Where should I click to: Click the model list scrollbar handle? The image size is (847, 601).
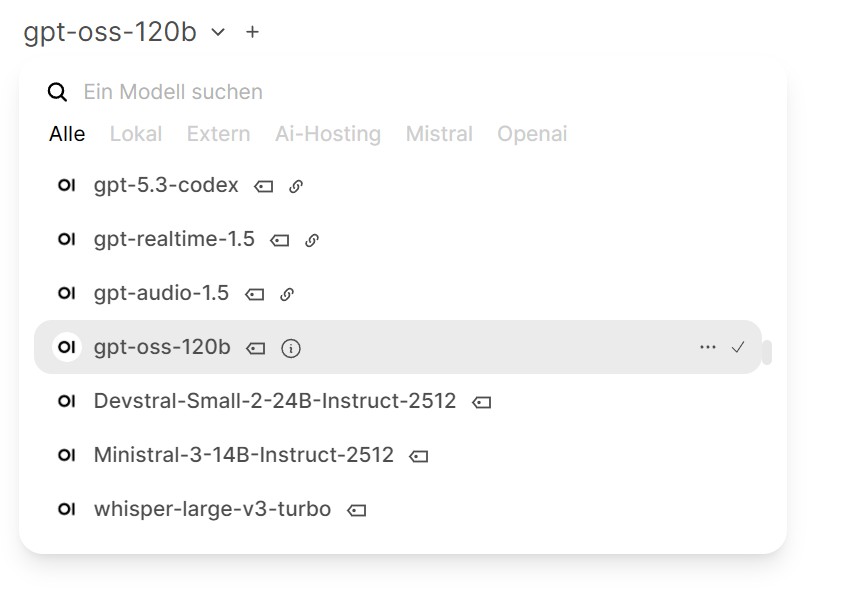pyautogui.click(x=767, y=352)
